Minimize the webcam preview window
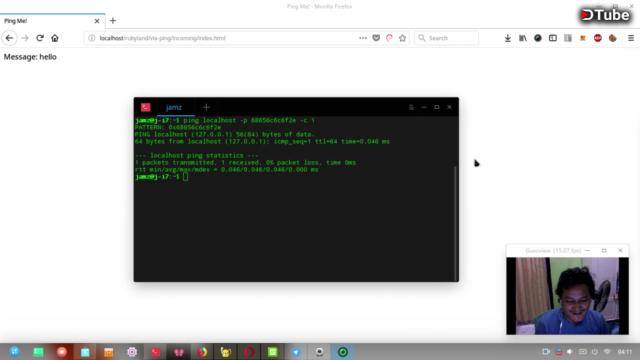 pos(588,251)
